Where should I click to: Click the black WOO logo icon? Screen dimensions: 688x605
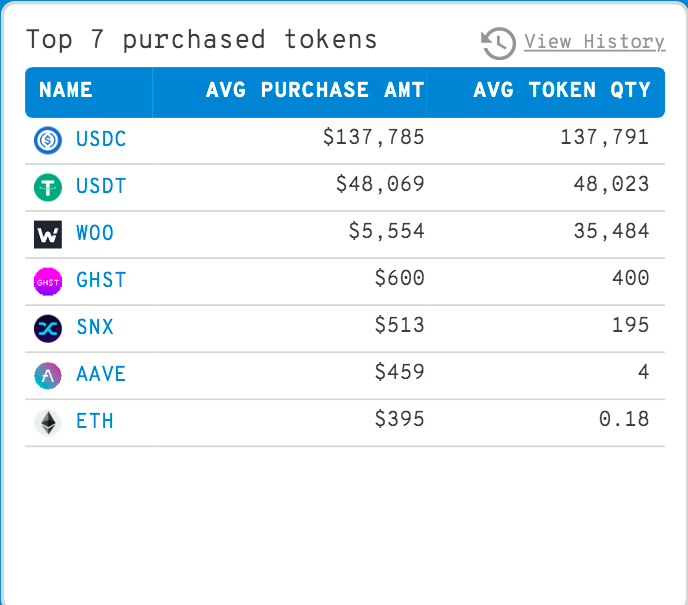pyautogui.click(x=48, y=234)
